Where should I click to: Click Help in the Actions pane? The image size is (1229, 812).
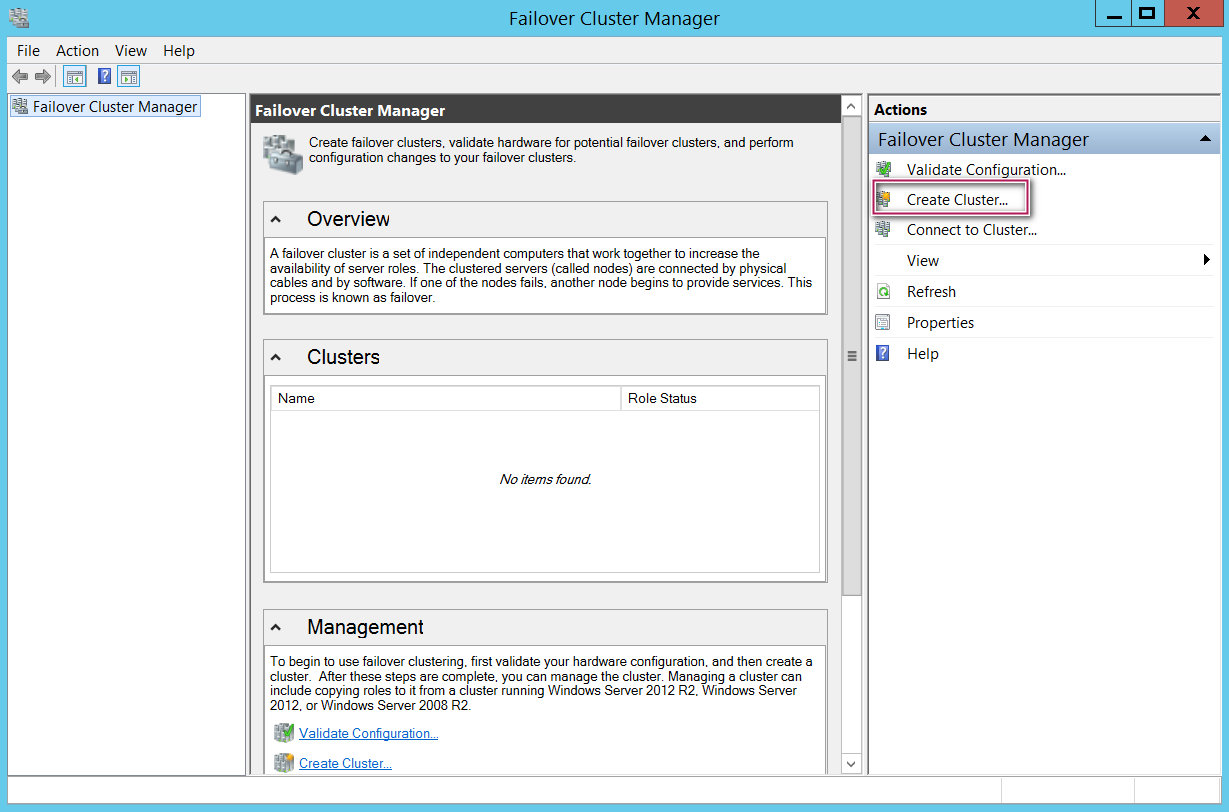(x=922, y=353)
